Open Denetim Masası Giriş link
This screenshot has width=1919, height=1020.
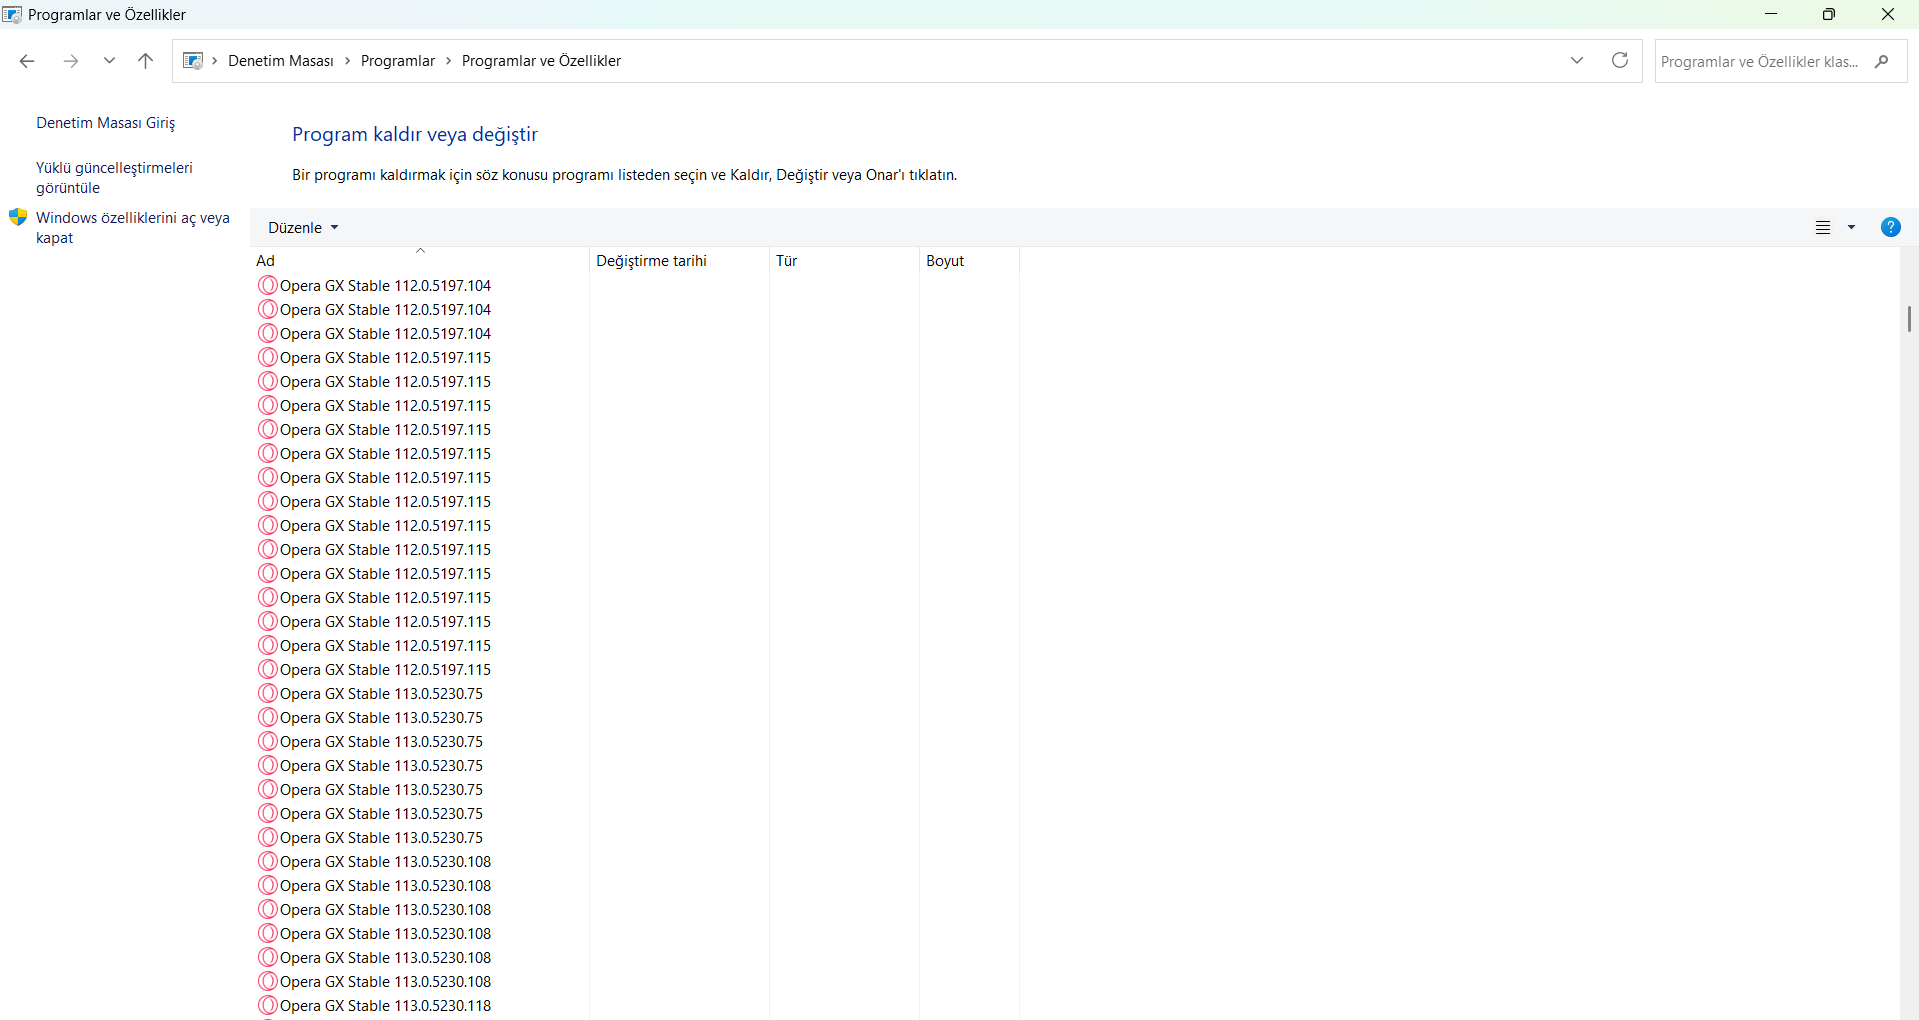(x=106, y=123)
